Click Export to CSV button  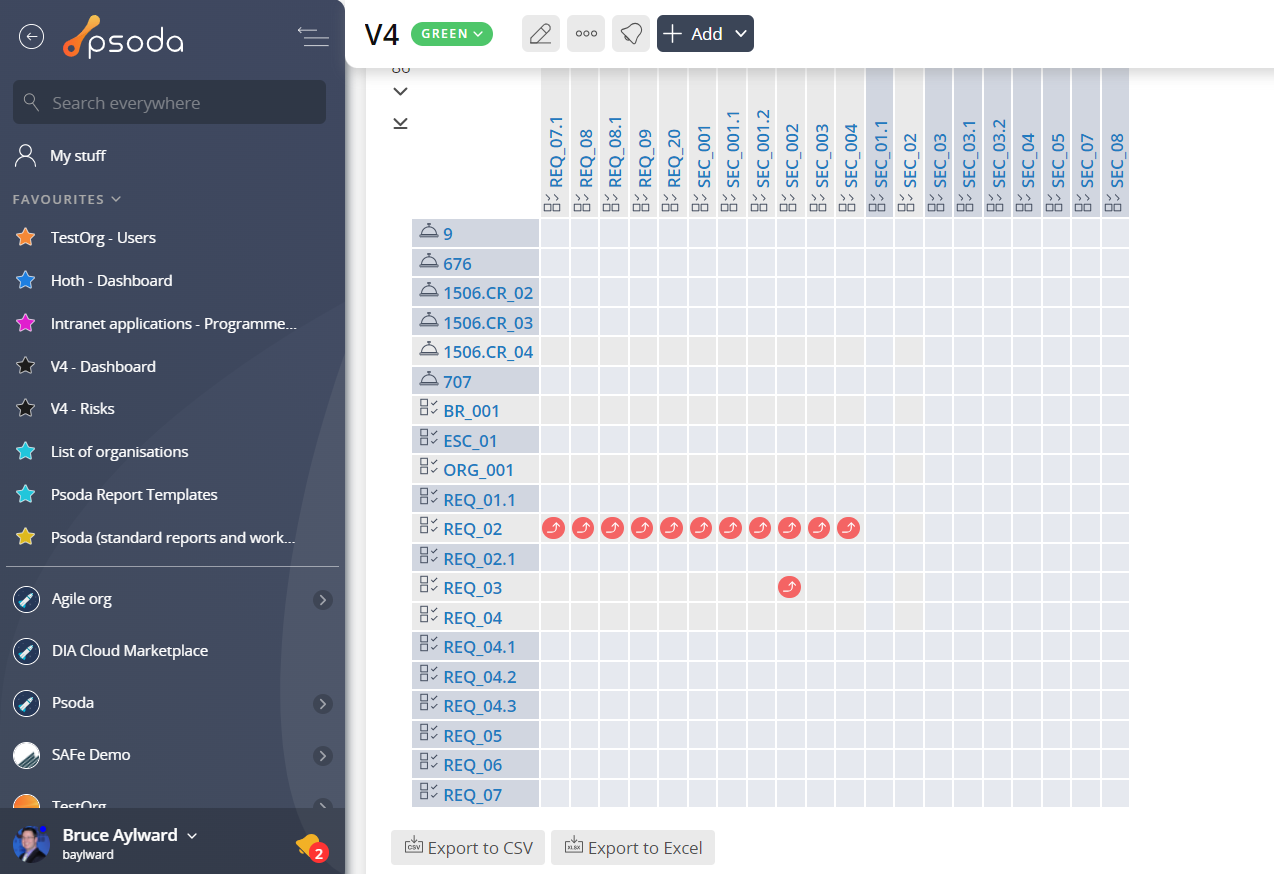[468, 848]
